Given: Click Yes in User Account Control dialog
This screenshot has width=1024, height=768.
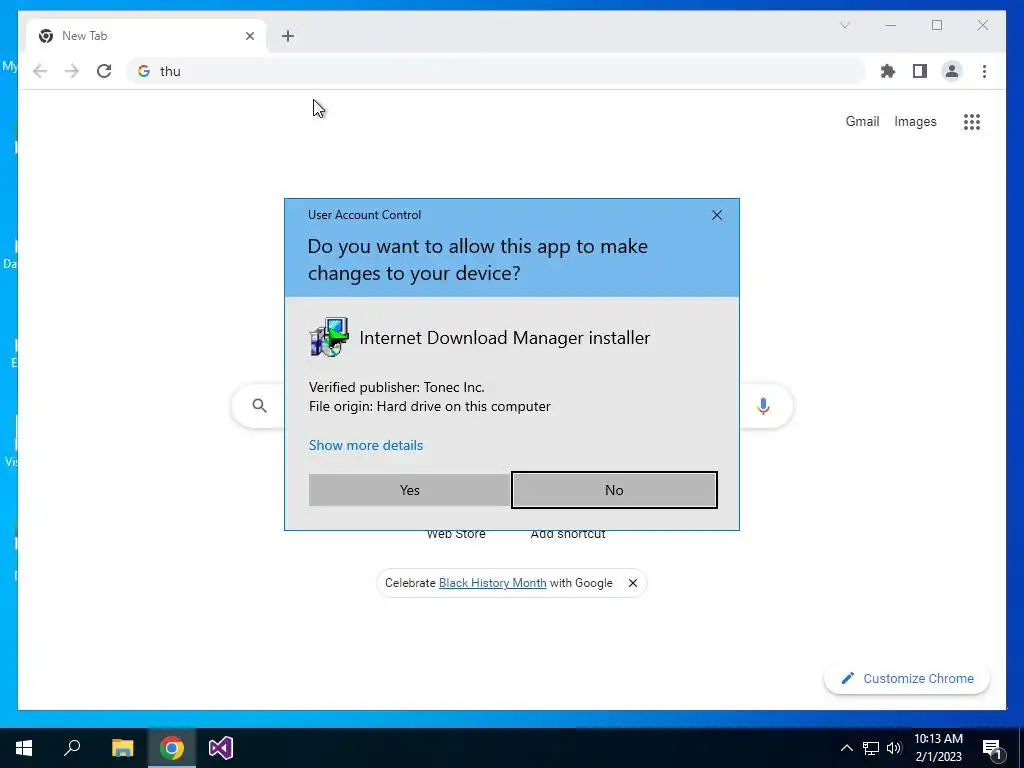Looking at the screenshot, I should pos(409,490).
